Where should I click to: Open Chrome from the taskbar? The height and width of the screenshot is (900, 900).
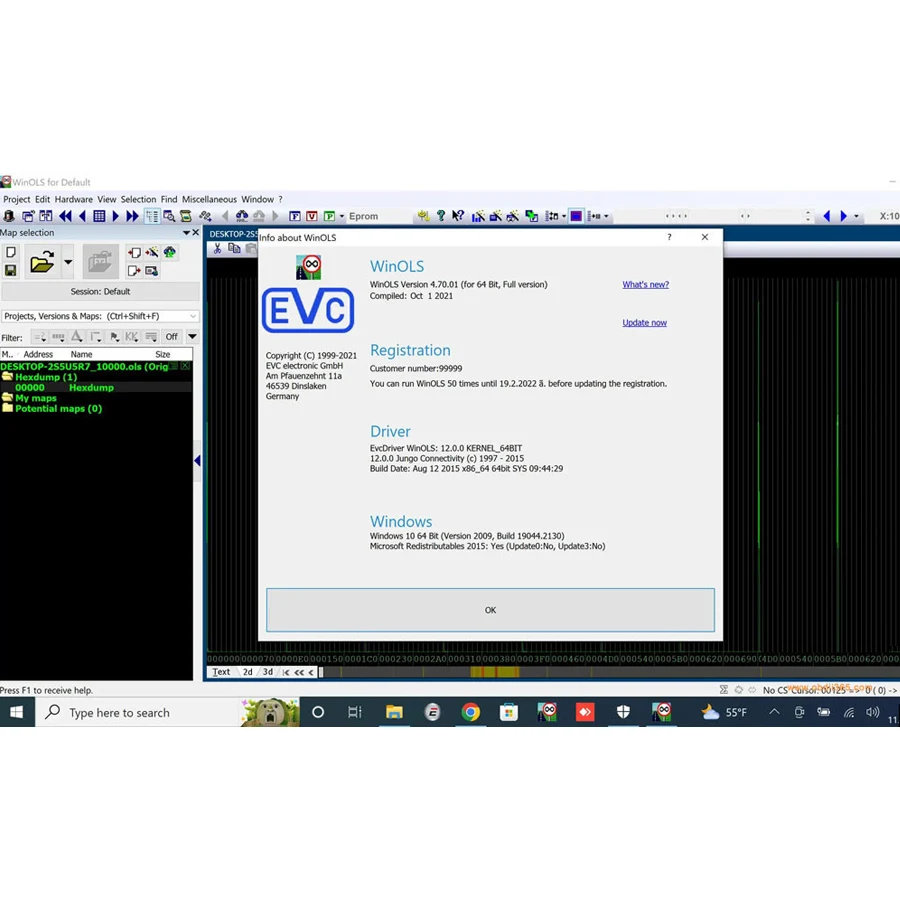[471, 712]
